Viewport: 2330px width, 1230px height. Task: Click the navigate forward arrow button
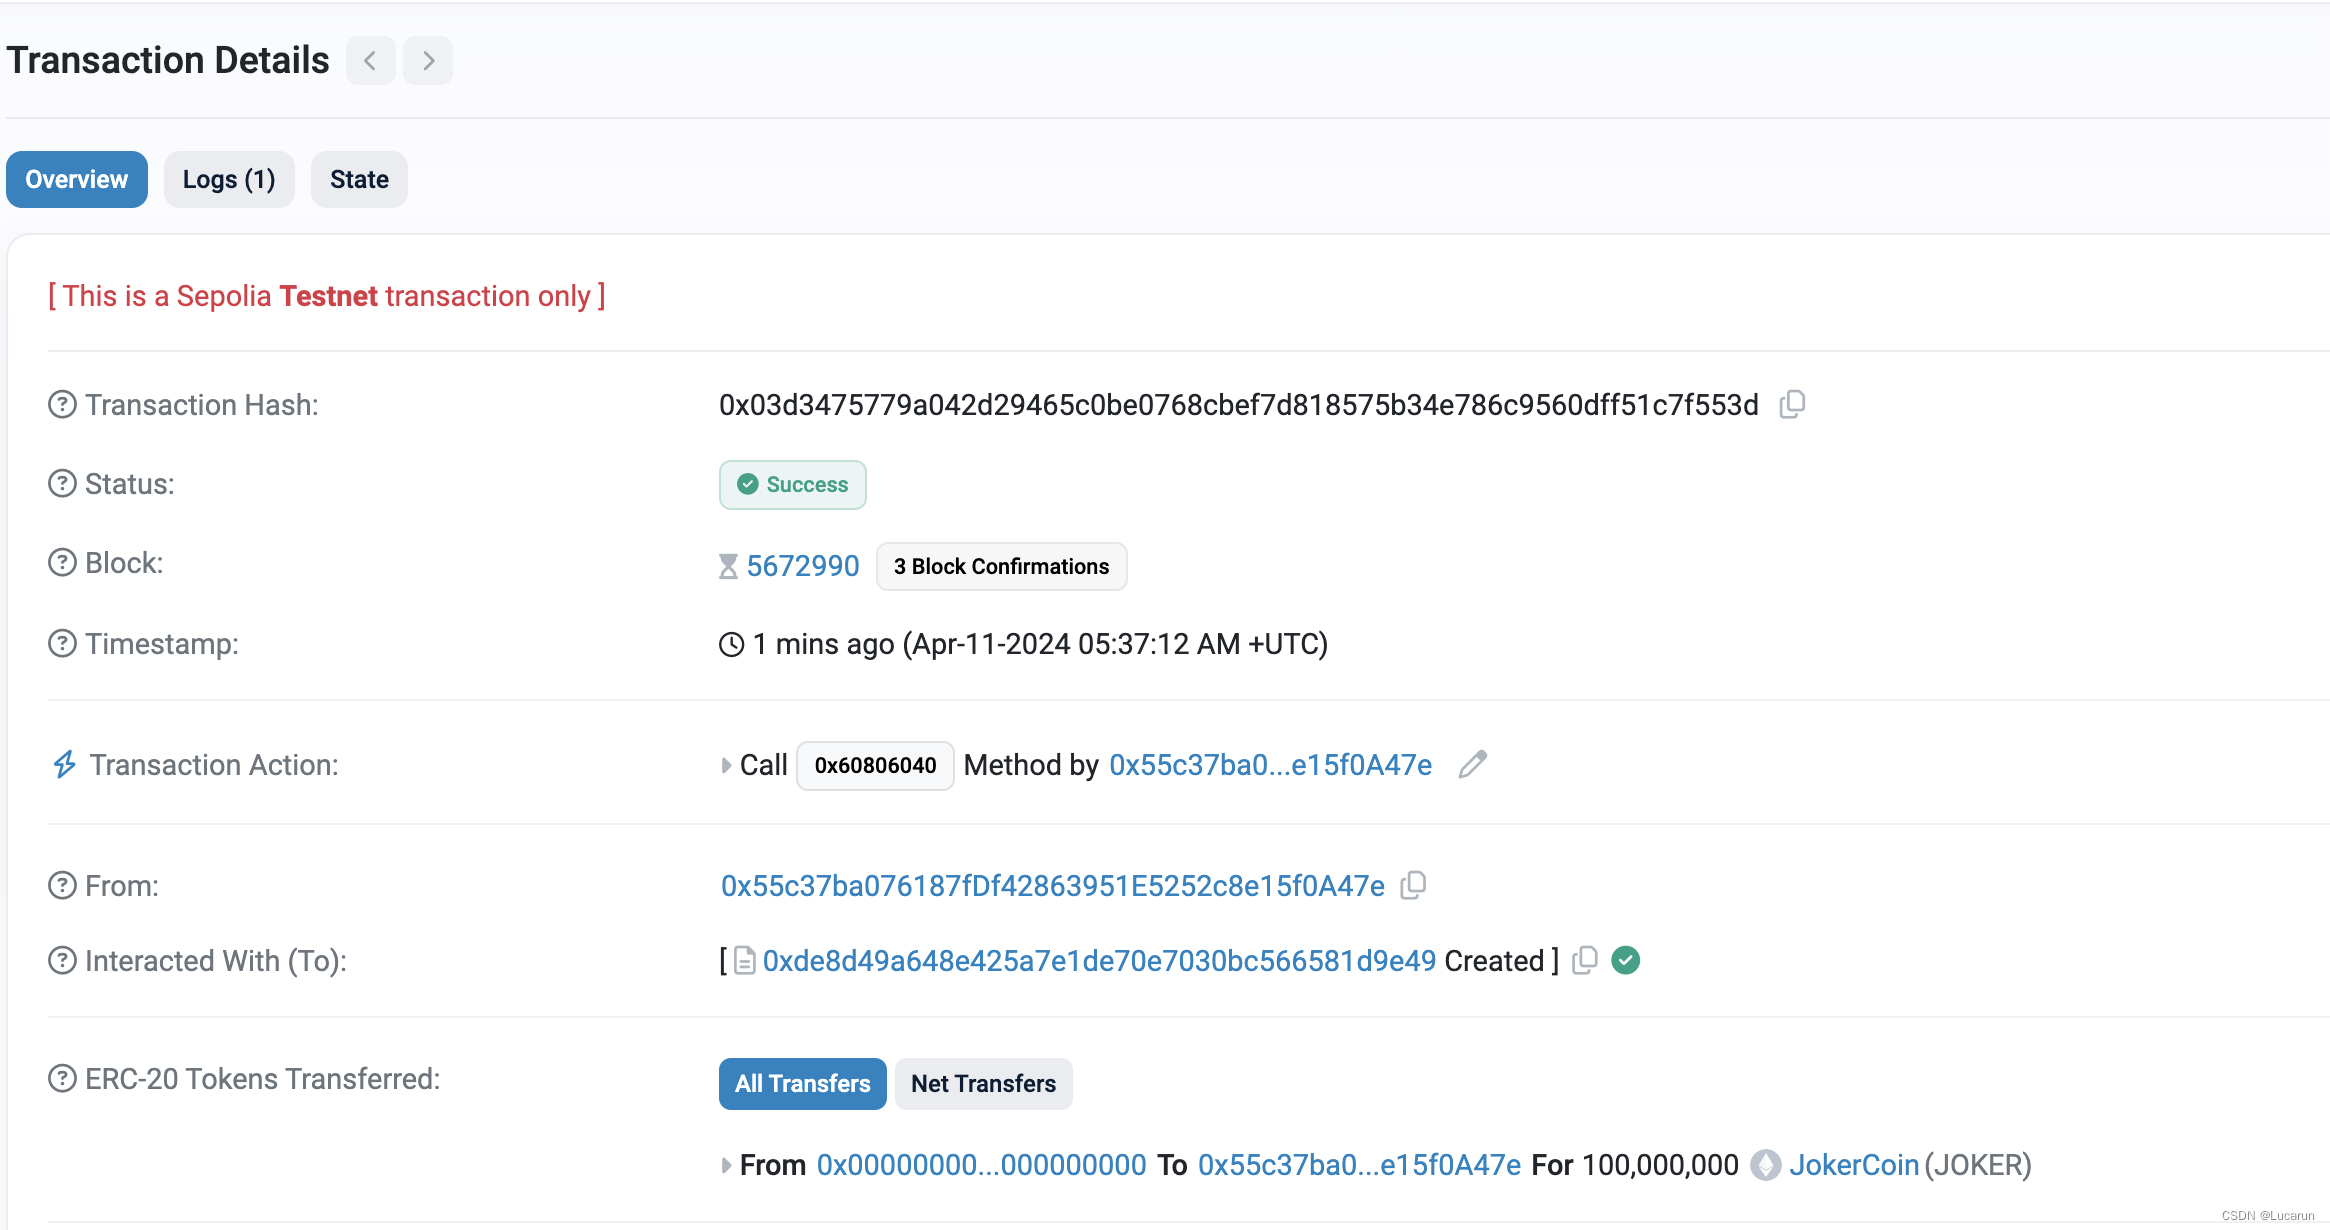428,60
